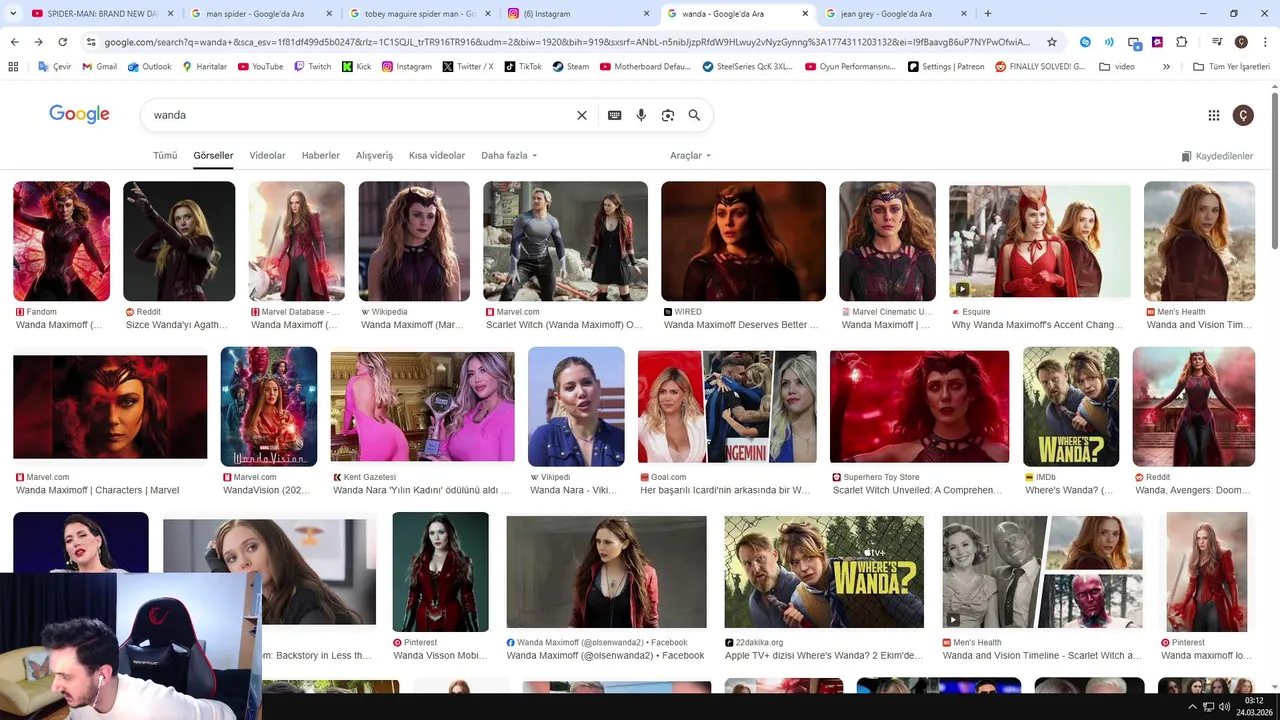
Task: Click into the wanda search input field
Action: pyautogui.click(x=360, y=115)
